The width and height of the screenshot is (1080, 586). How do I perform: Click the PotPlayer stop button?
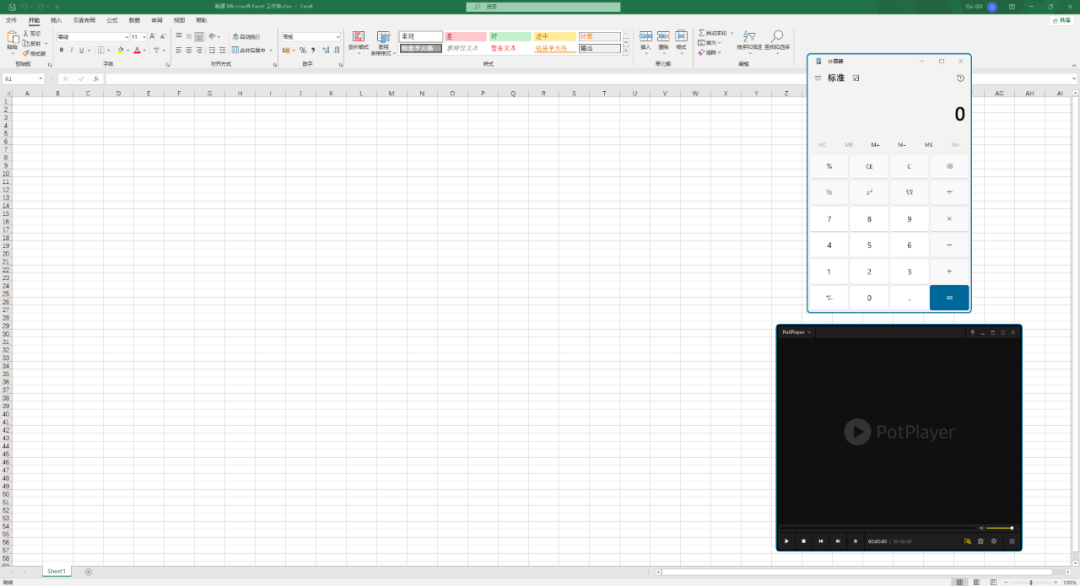[x=803, y=541]
